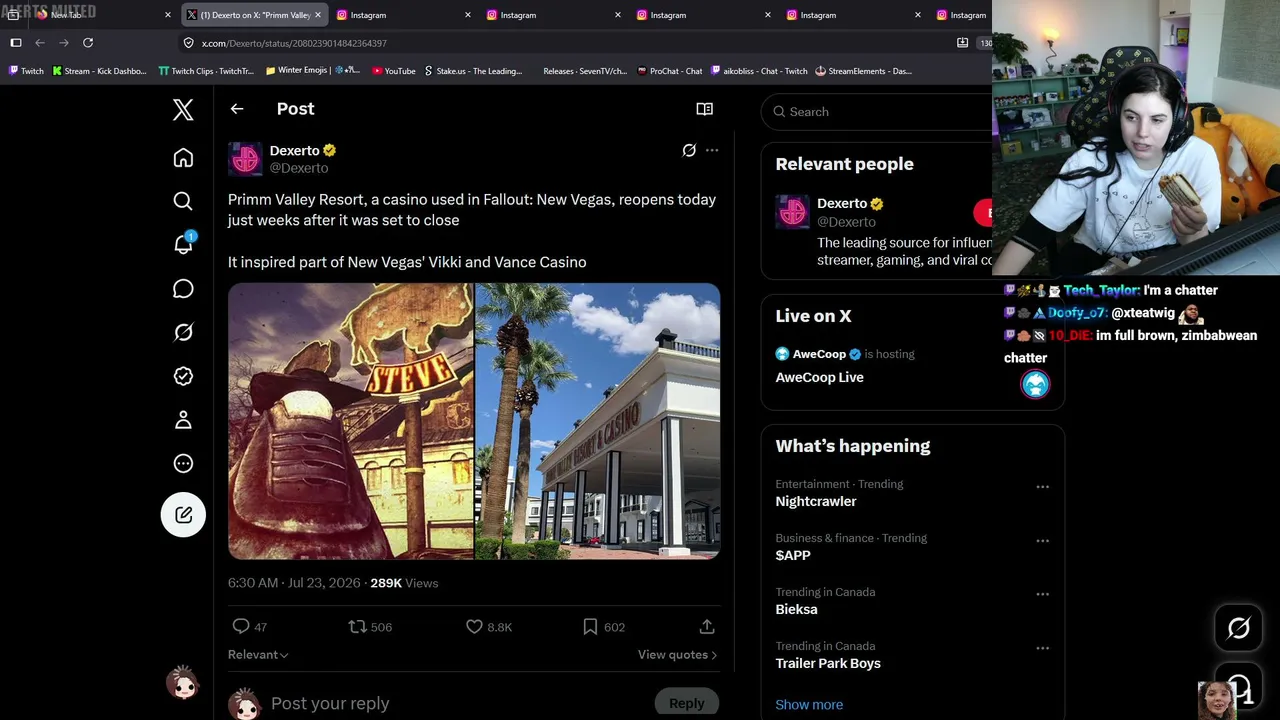Open the YouTube bookmark
Viewport: 1280px width, 720px height.
[393, 71]
